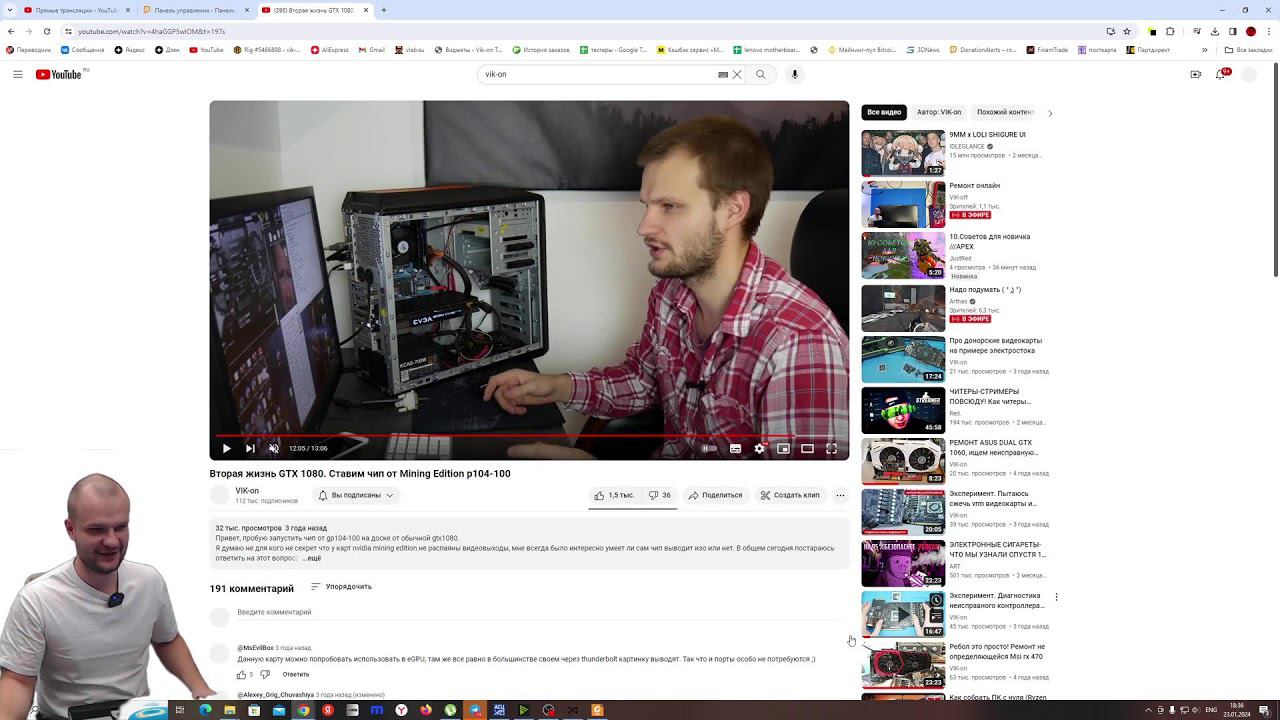Open the browser extensions puzzle icon
Screen dimensions: 1280x720
point(1170,31)
